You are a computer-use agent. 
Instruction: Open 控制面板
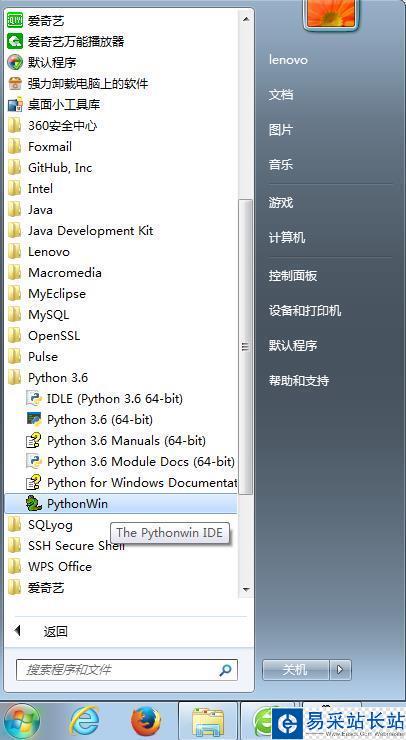(x=293, y=276)
